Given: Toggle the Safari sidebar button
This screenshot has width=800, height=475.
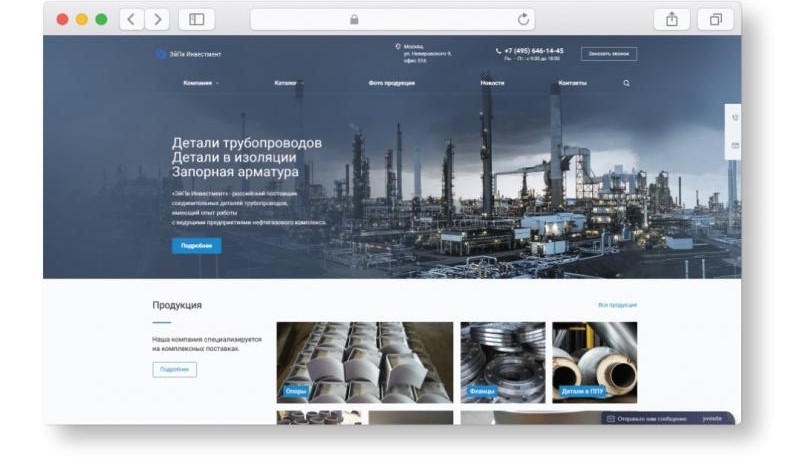Looking at the screenshot, I should [196, 19].
